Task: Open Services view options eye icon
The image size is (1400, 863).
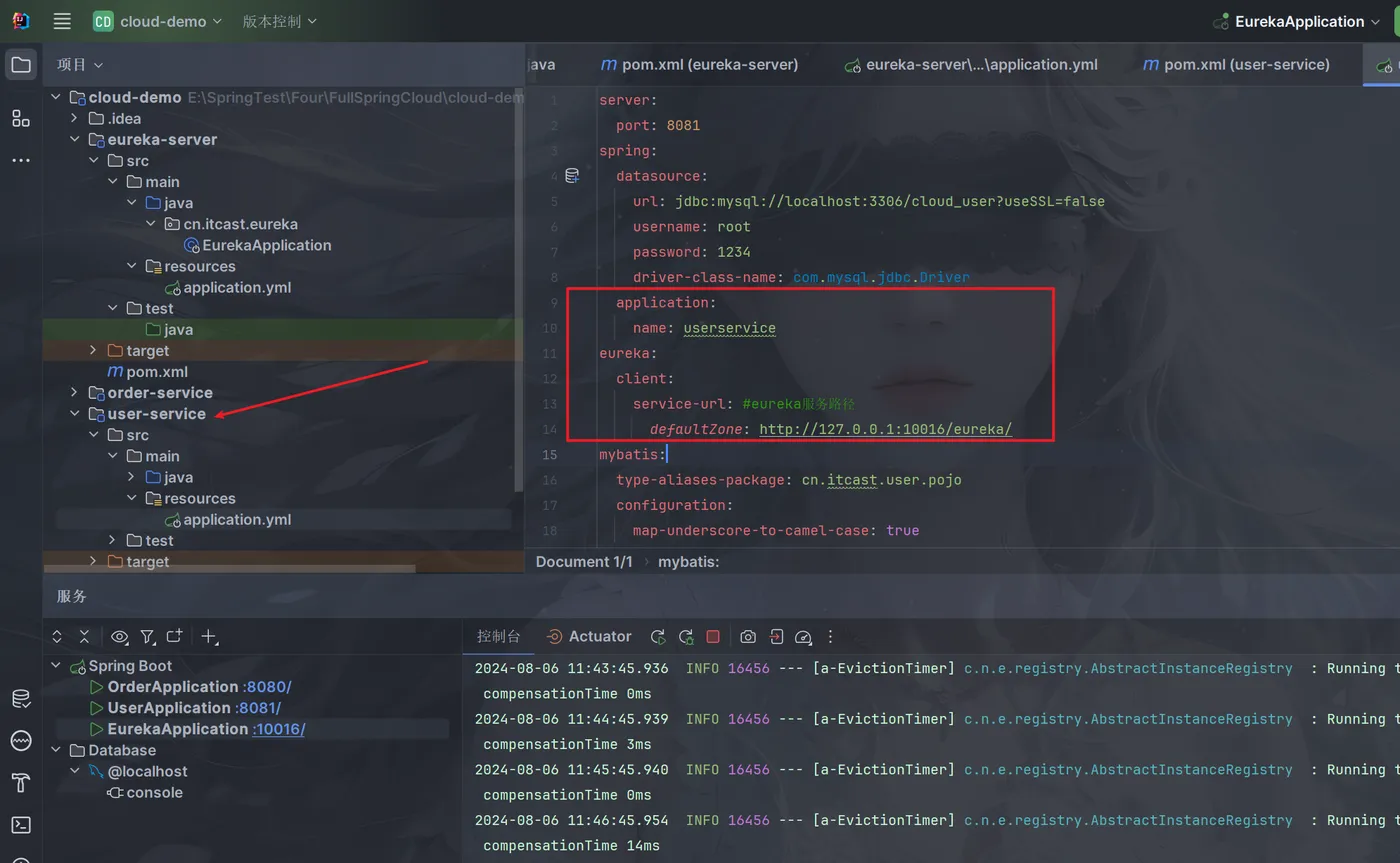Action: (120, 636)
